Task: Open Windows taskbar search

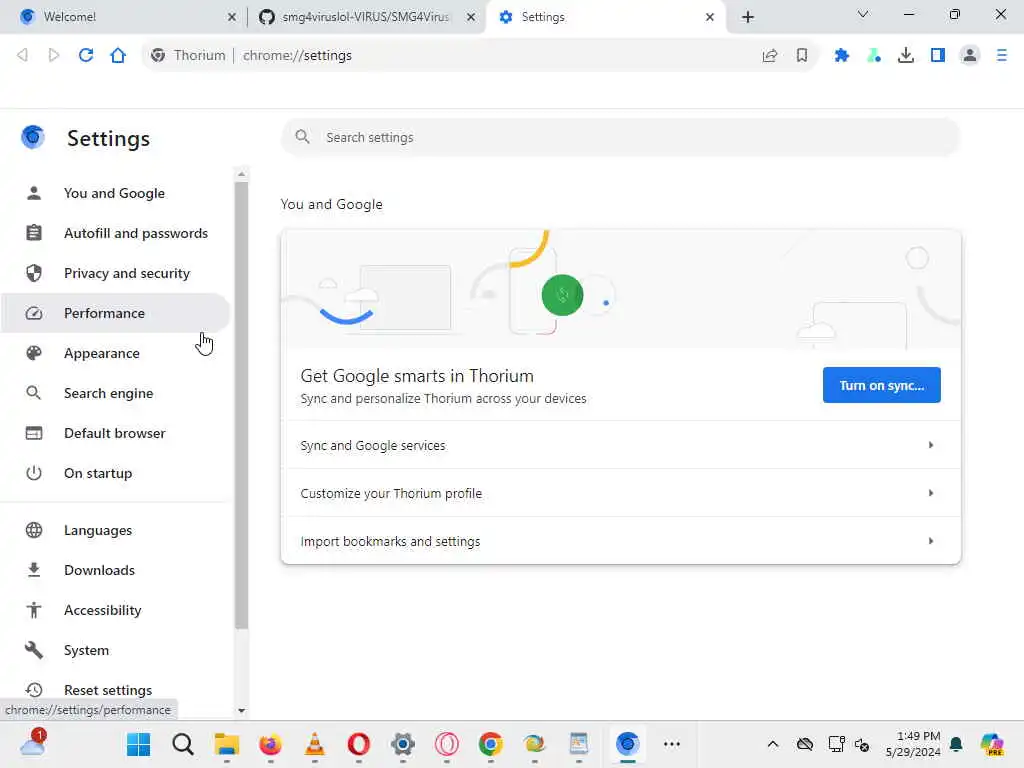Action: tap(183, 744)
